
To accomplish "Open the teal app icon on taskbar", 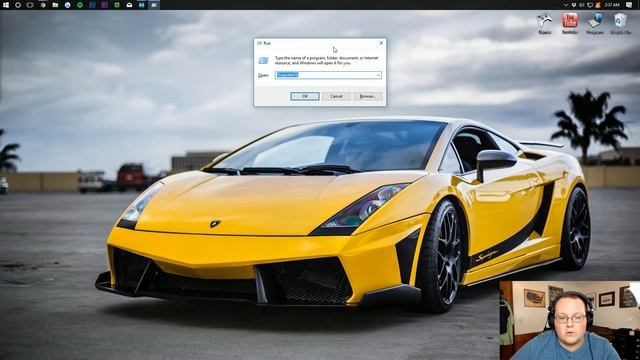I will point(141,5).
